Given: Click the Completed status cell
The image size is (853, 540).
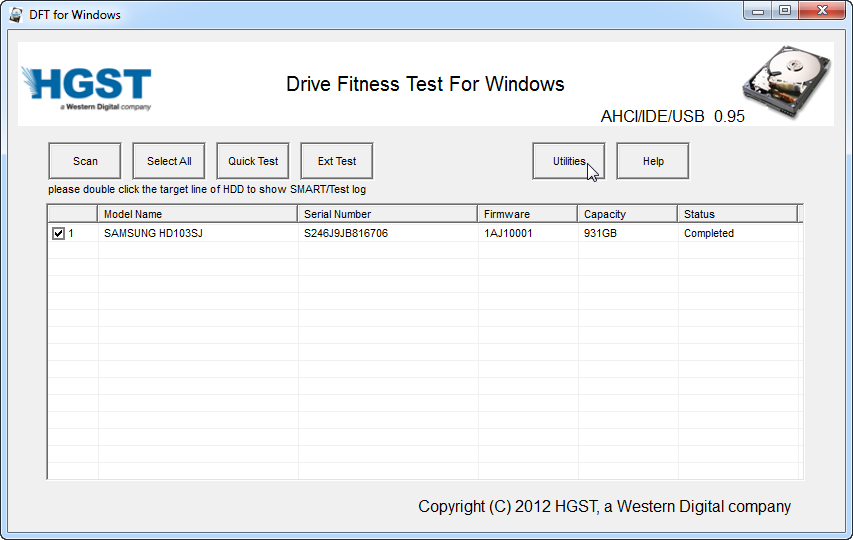Looking at the screenshot, I should coord(738,233).
